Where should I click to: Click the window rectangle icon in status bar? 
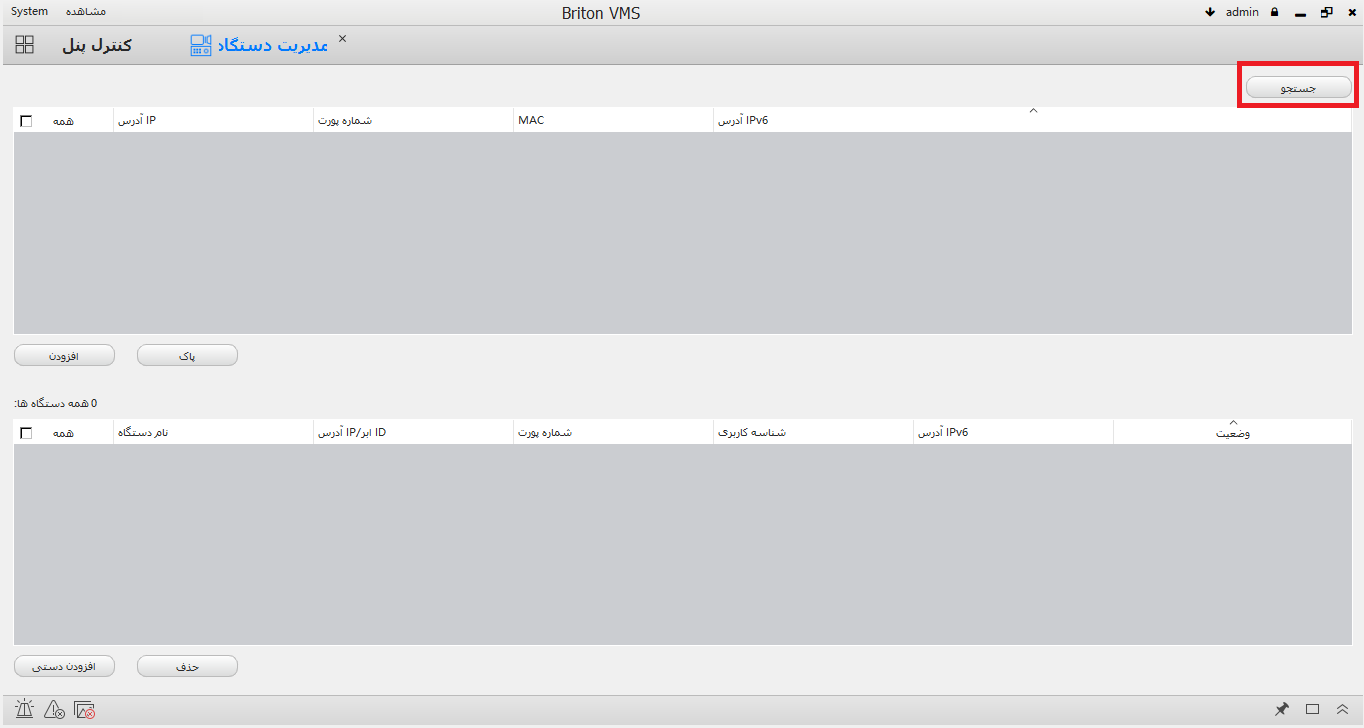tap(1313, 709)
